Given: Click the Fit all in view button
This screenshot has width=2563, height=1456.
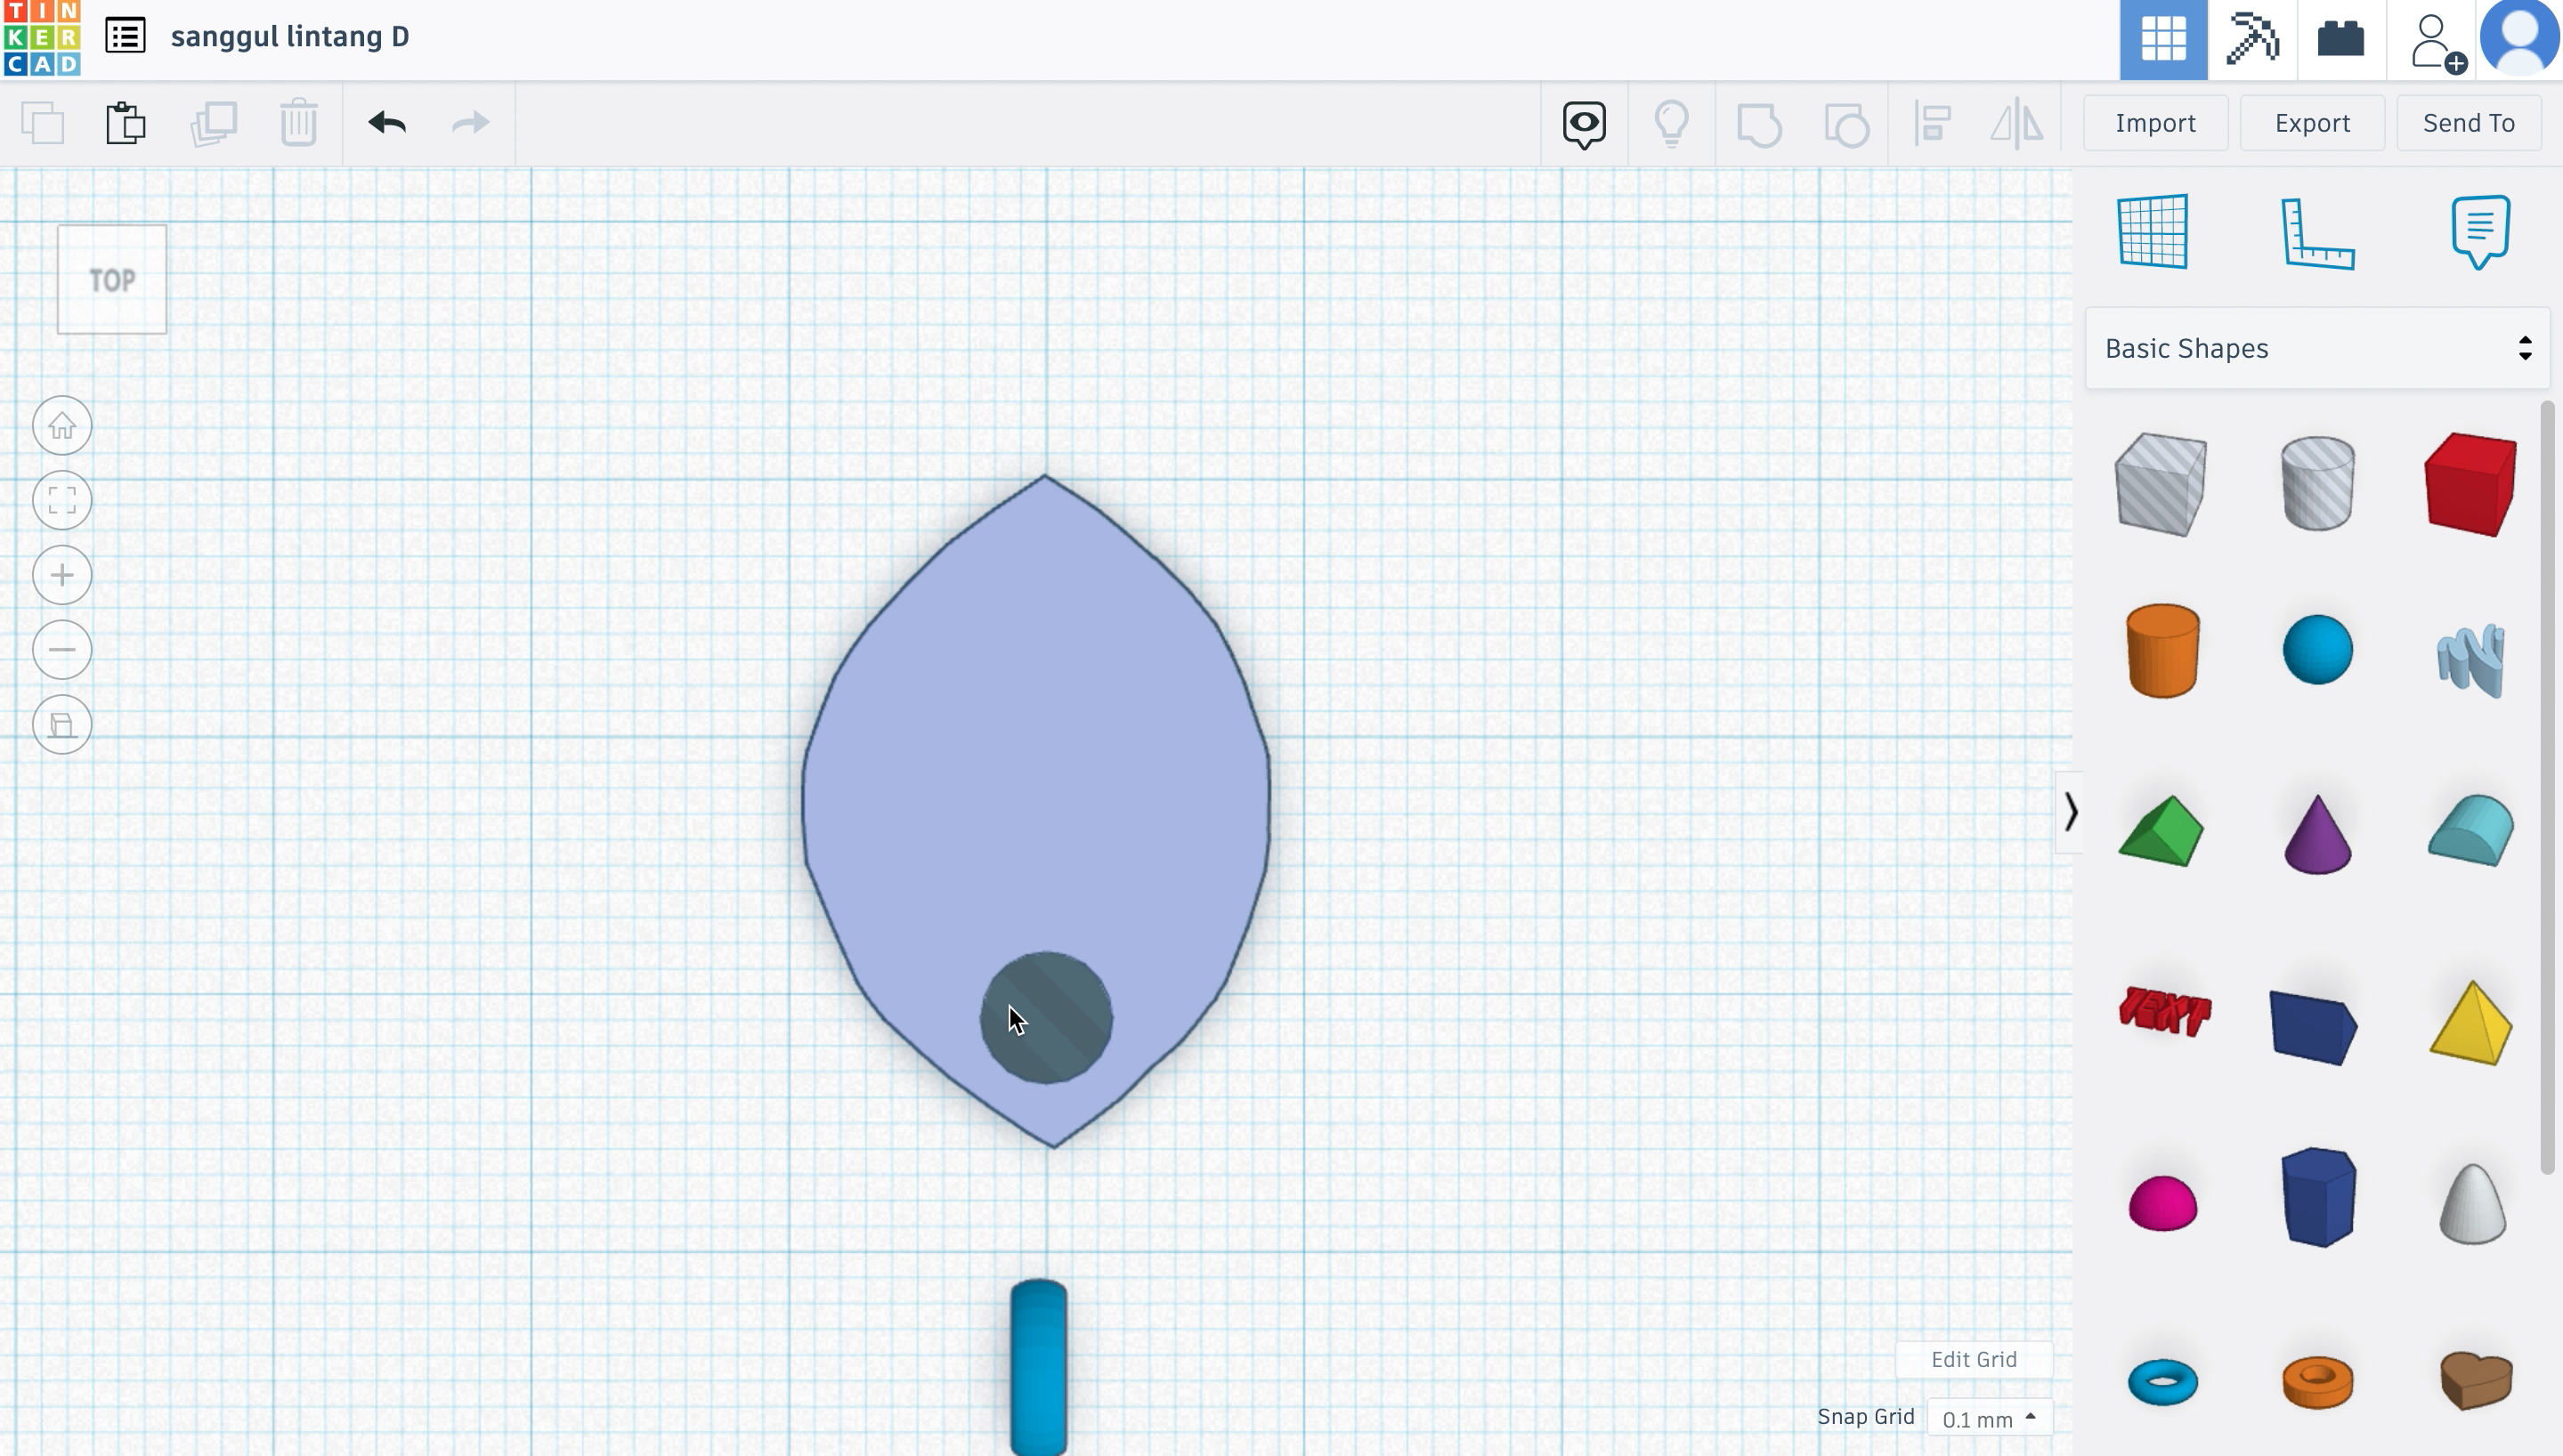Looking at the screenshot, I should coord(62,500).
